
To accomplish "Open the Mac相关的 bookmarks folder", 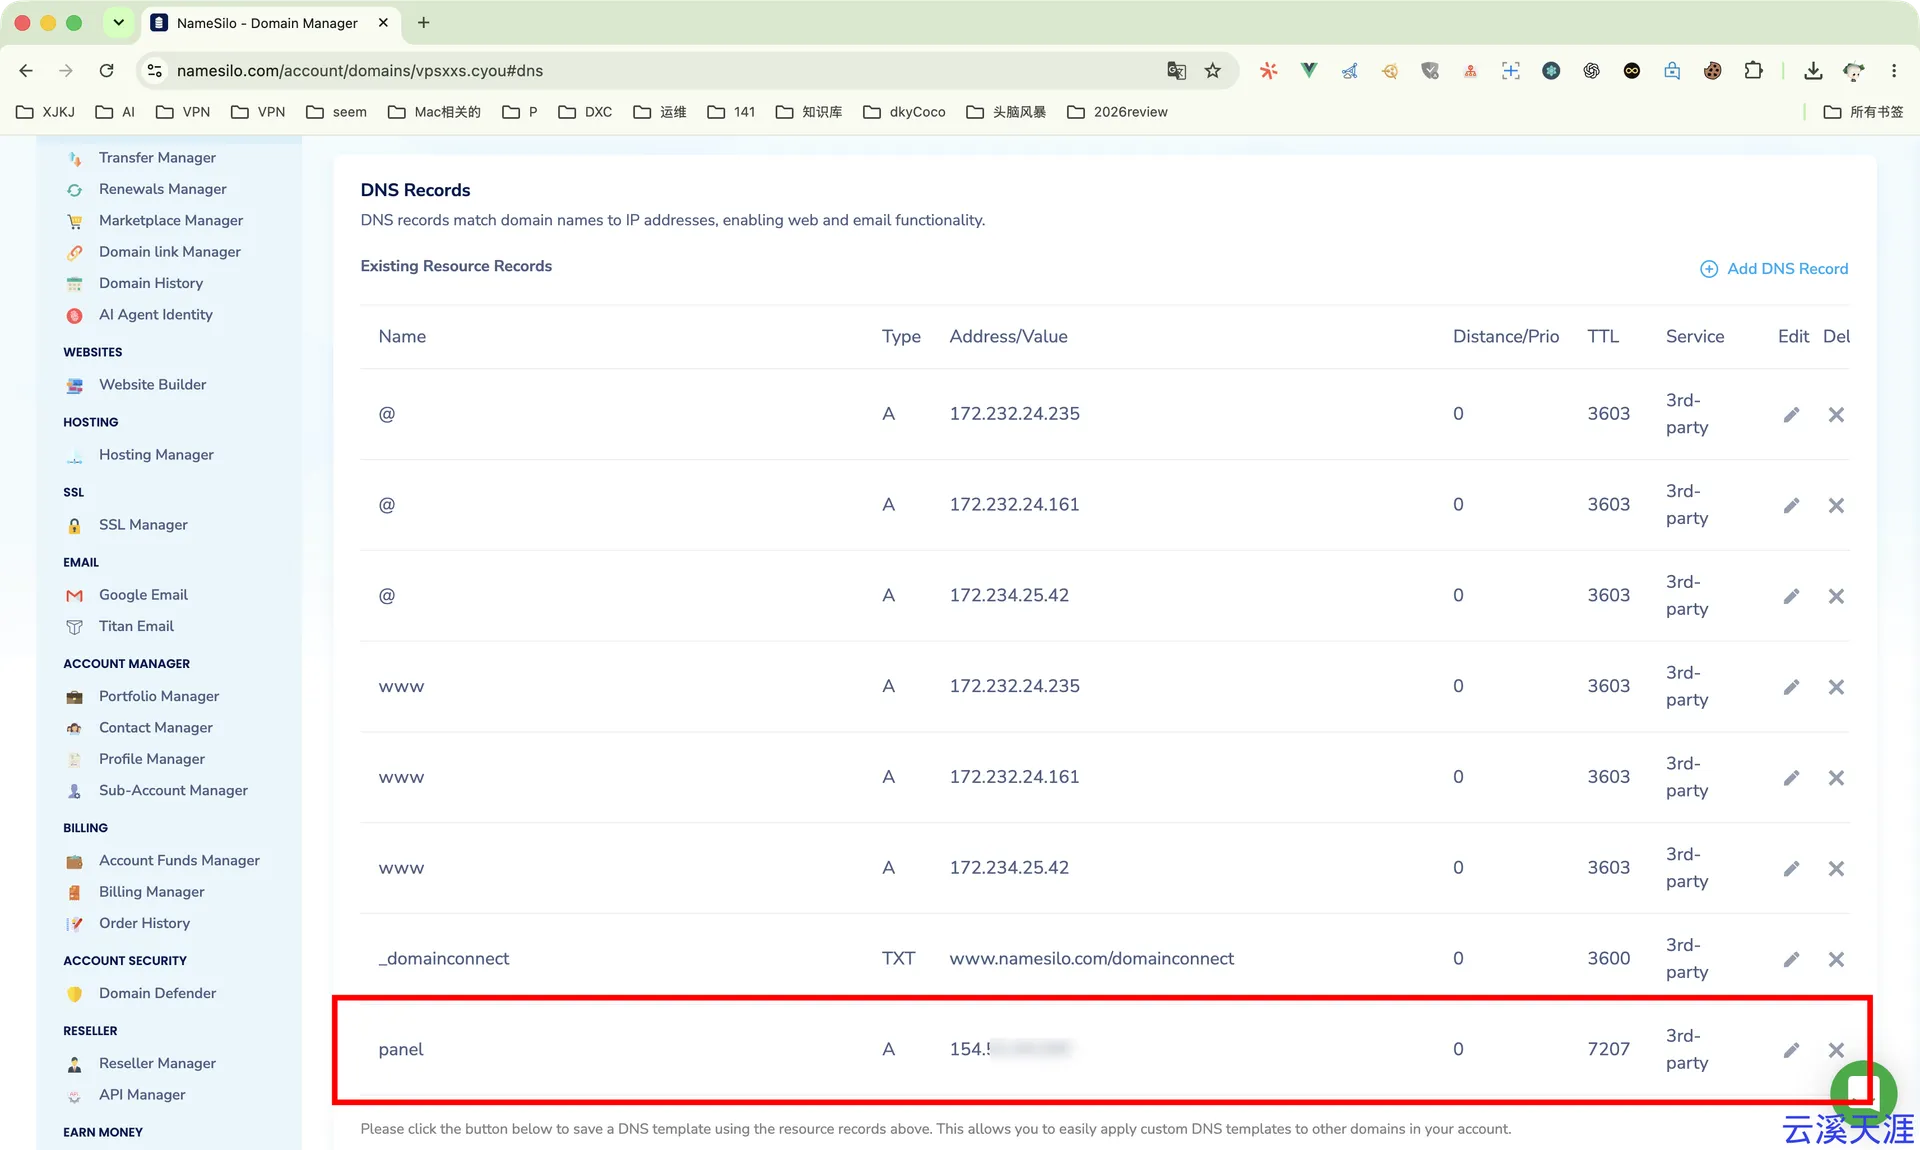I will [434, 112].
